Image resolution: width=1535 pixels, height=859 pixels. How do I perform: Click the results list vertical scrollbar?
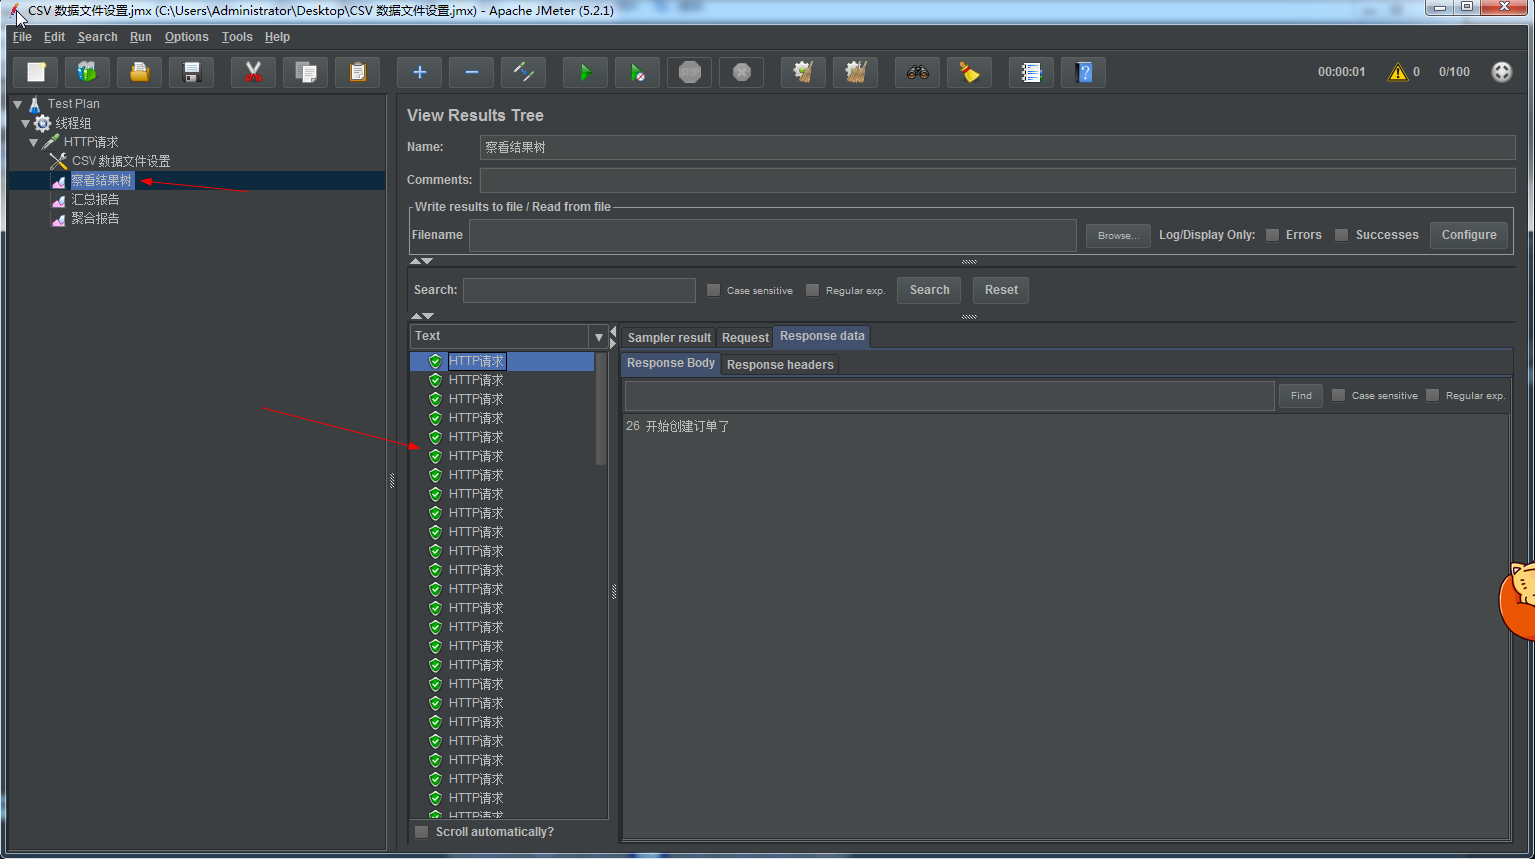pos(601,410)
